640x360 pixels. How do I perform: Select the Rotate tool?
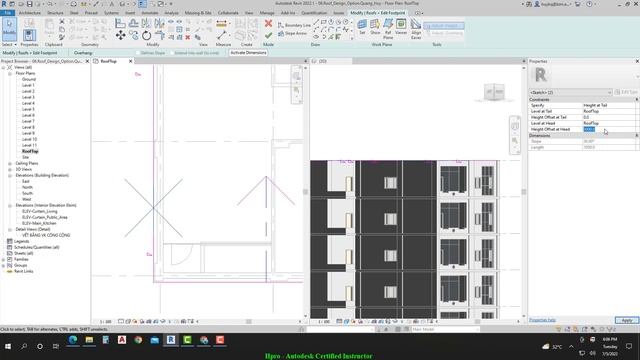[147, 36]
